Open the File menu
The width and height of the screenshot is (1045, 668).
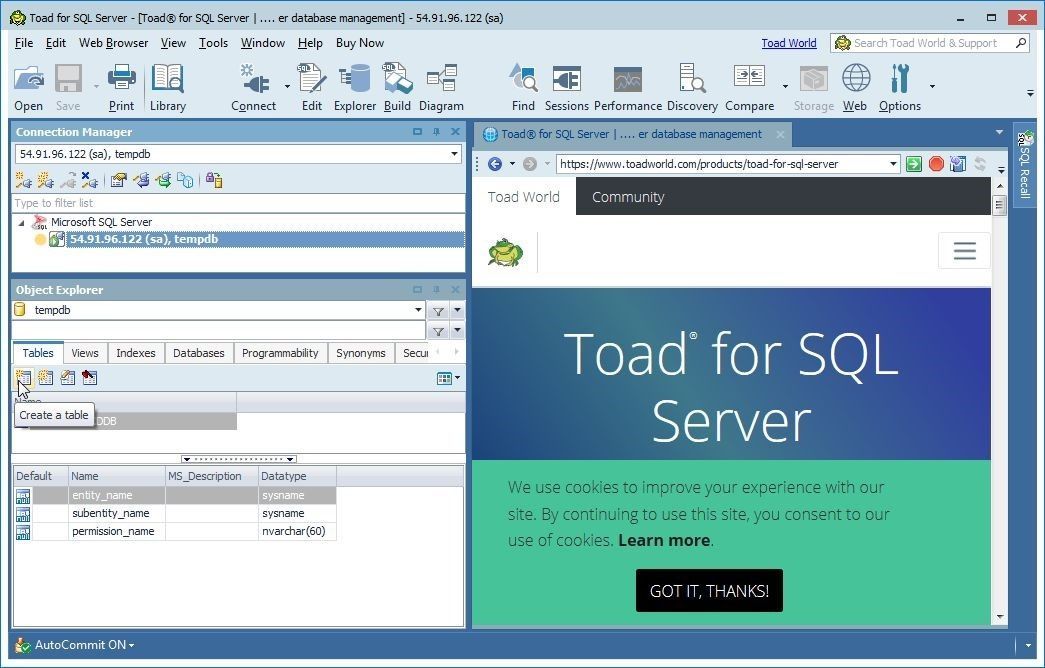coord(23,43)
